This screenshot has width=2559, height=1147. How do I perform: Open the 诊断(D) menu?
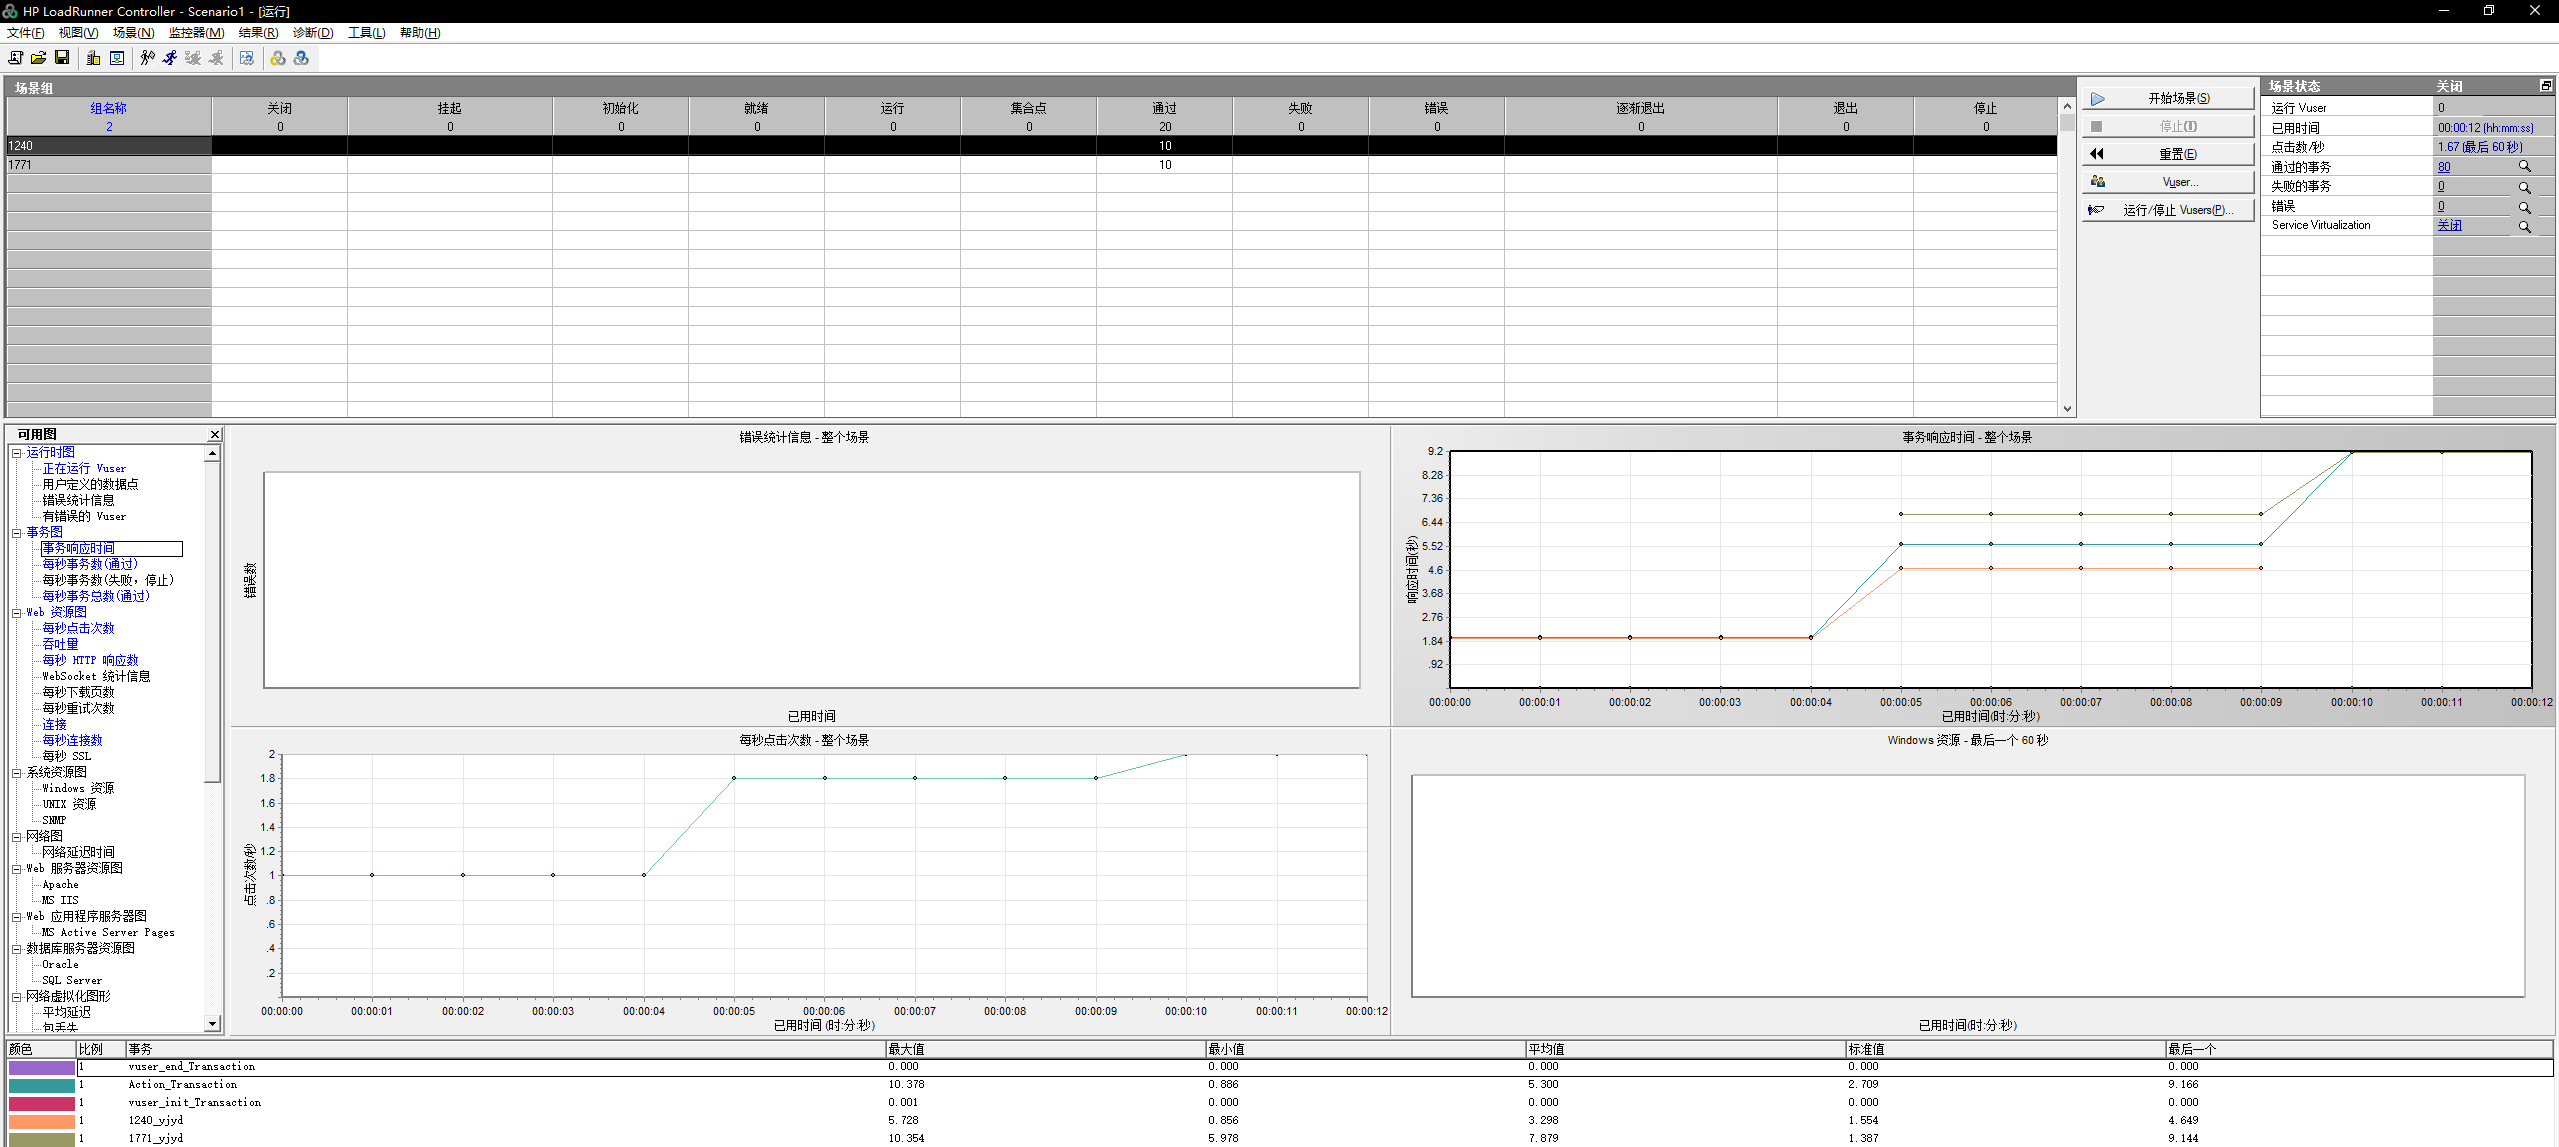[313, 33]
